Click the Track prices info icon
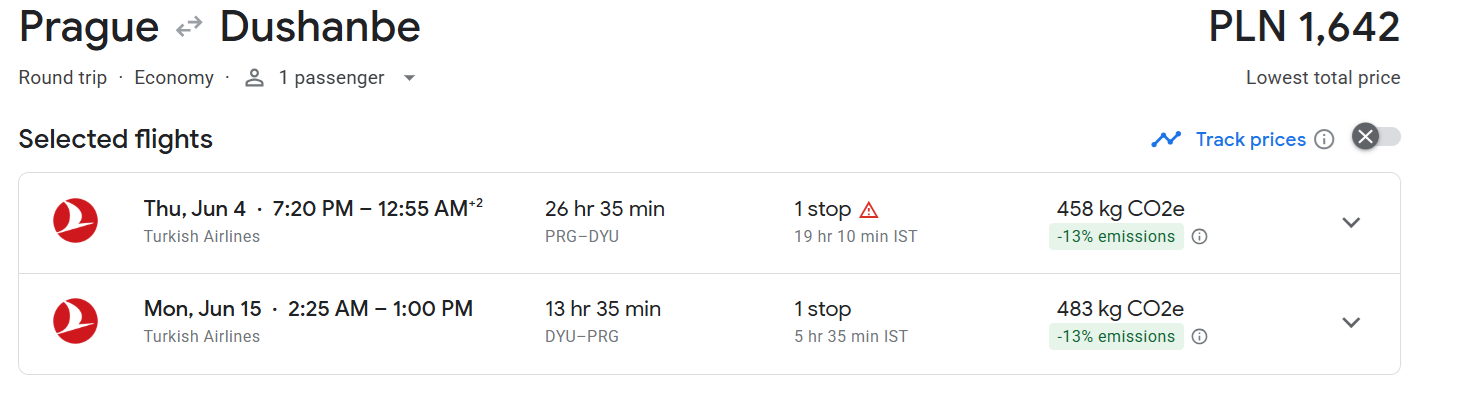1465x397 pixels. coord(1324,139)
